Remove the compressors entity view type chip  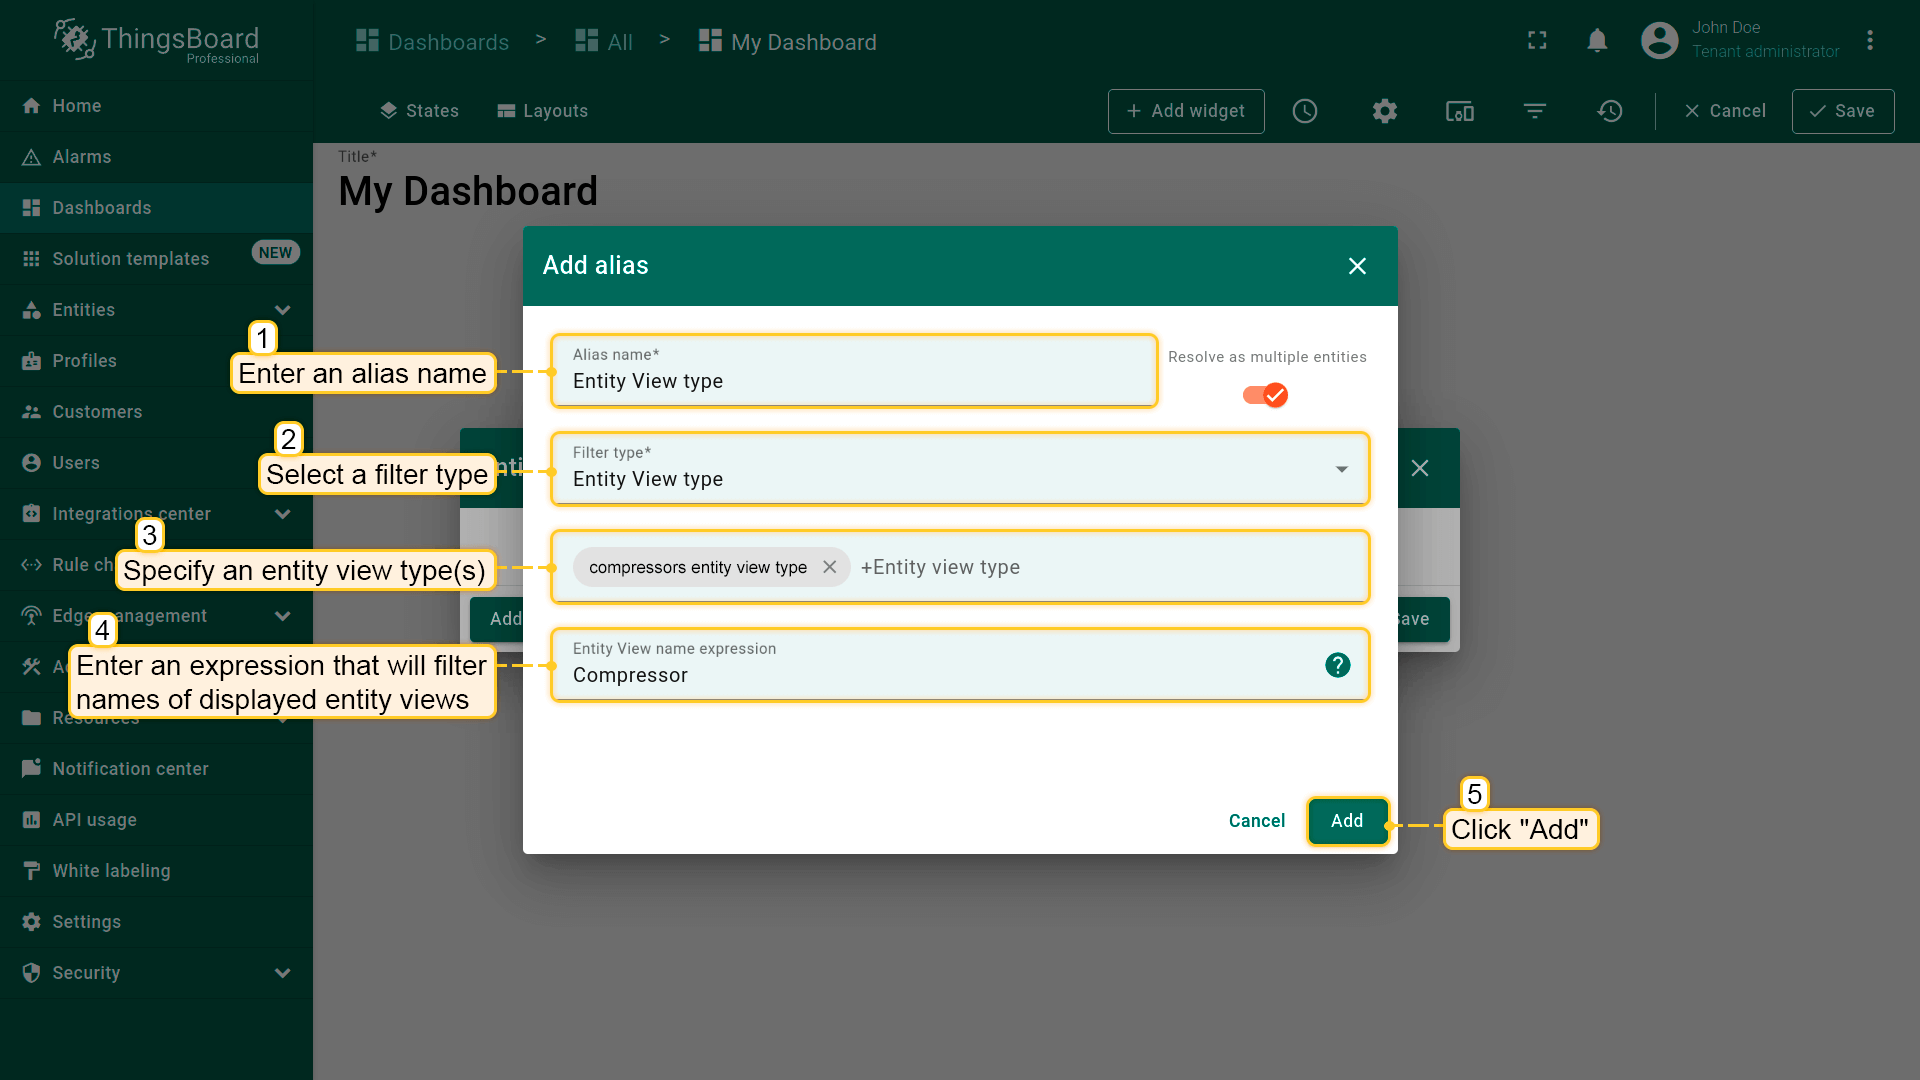coord(829,567)
